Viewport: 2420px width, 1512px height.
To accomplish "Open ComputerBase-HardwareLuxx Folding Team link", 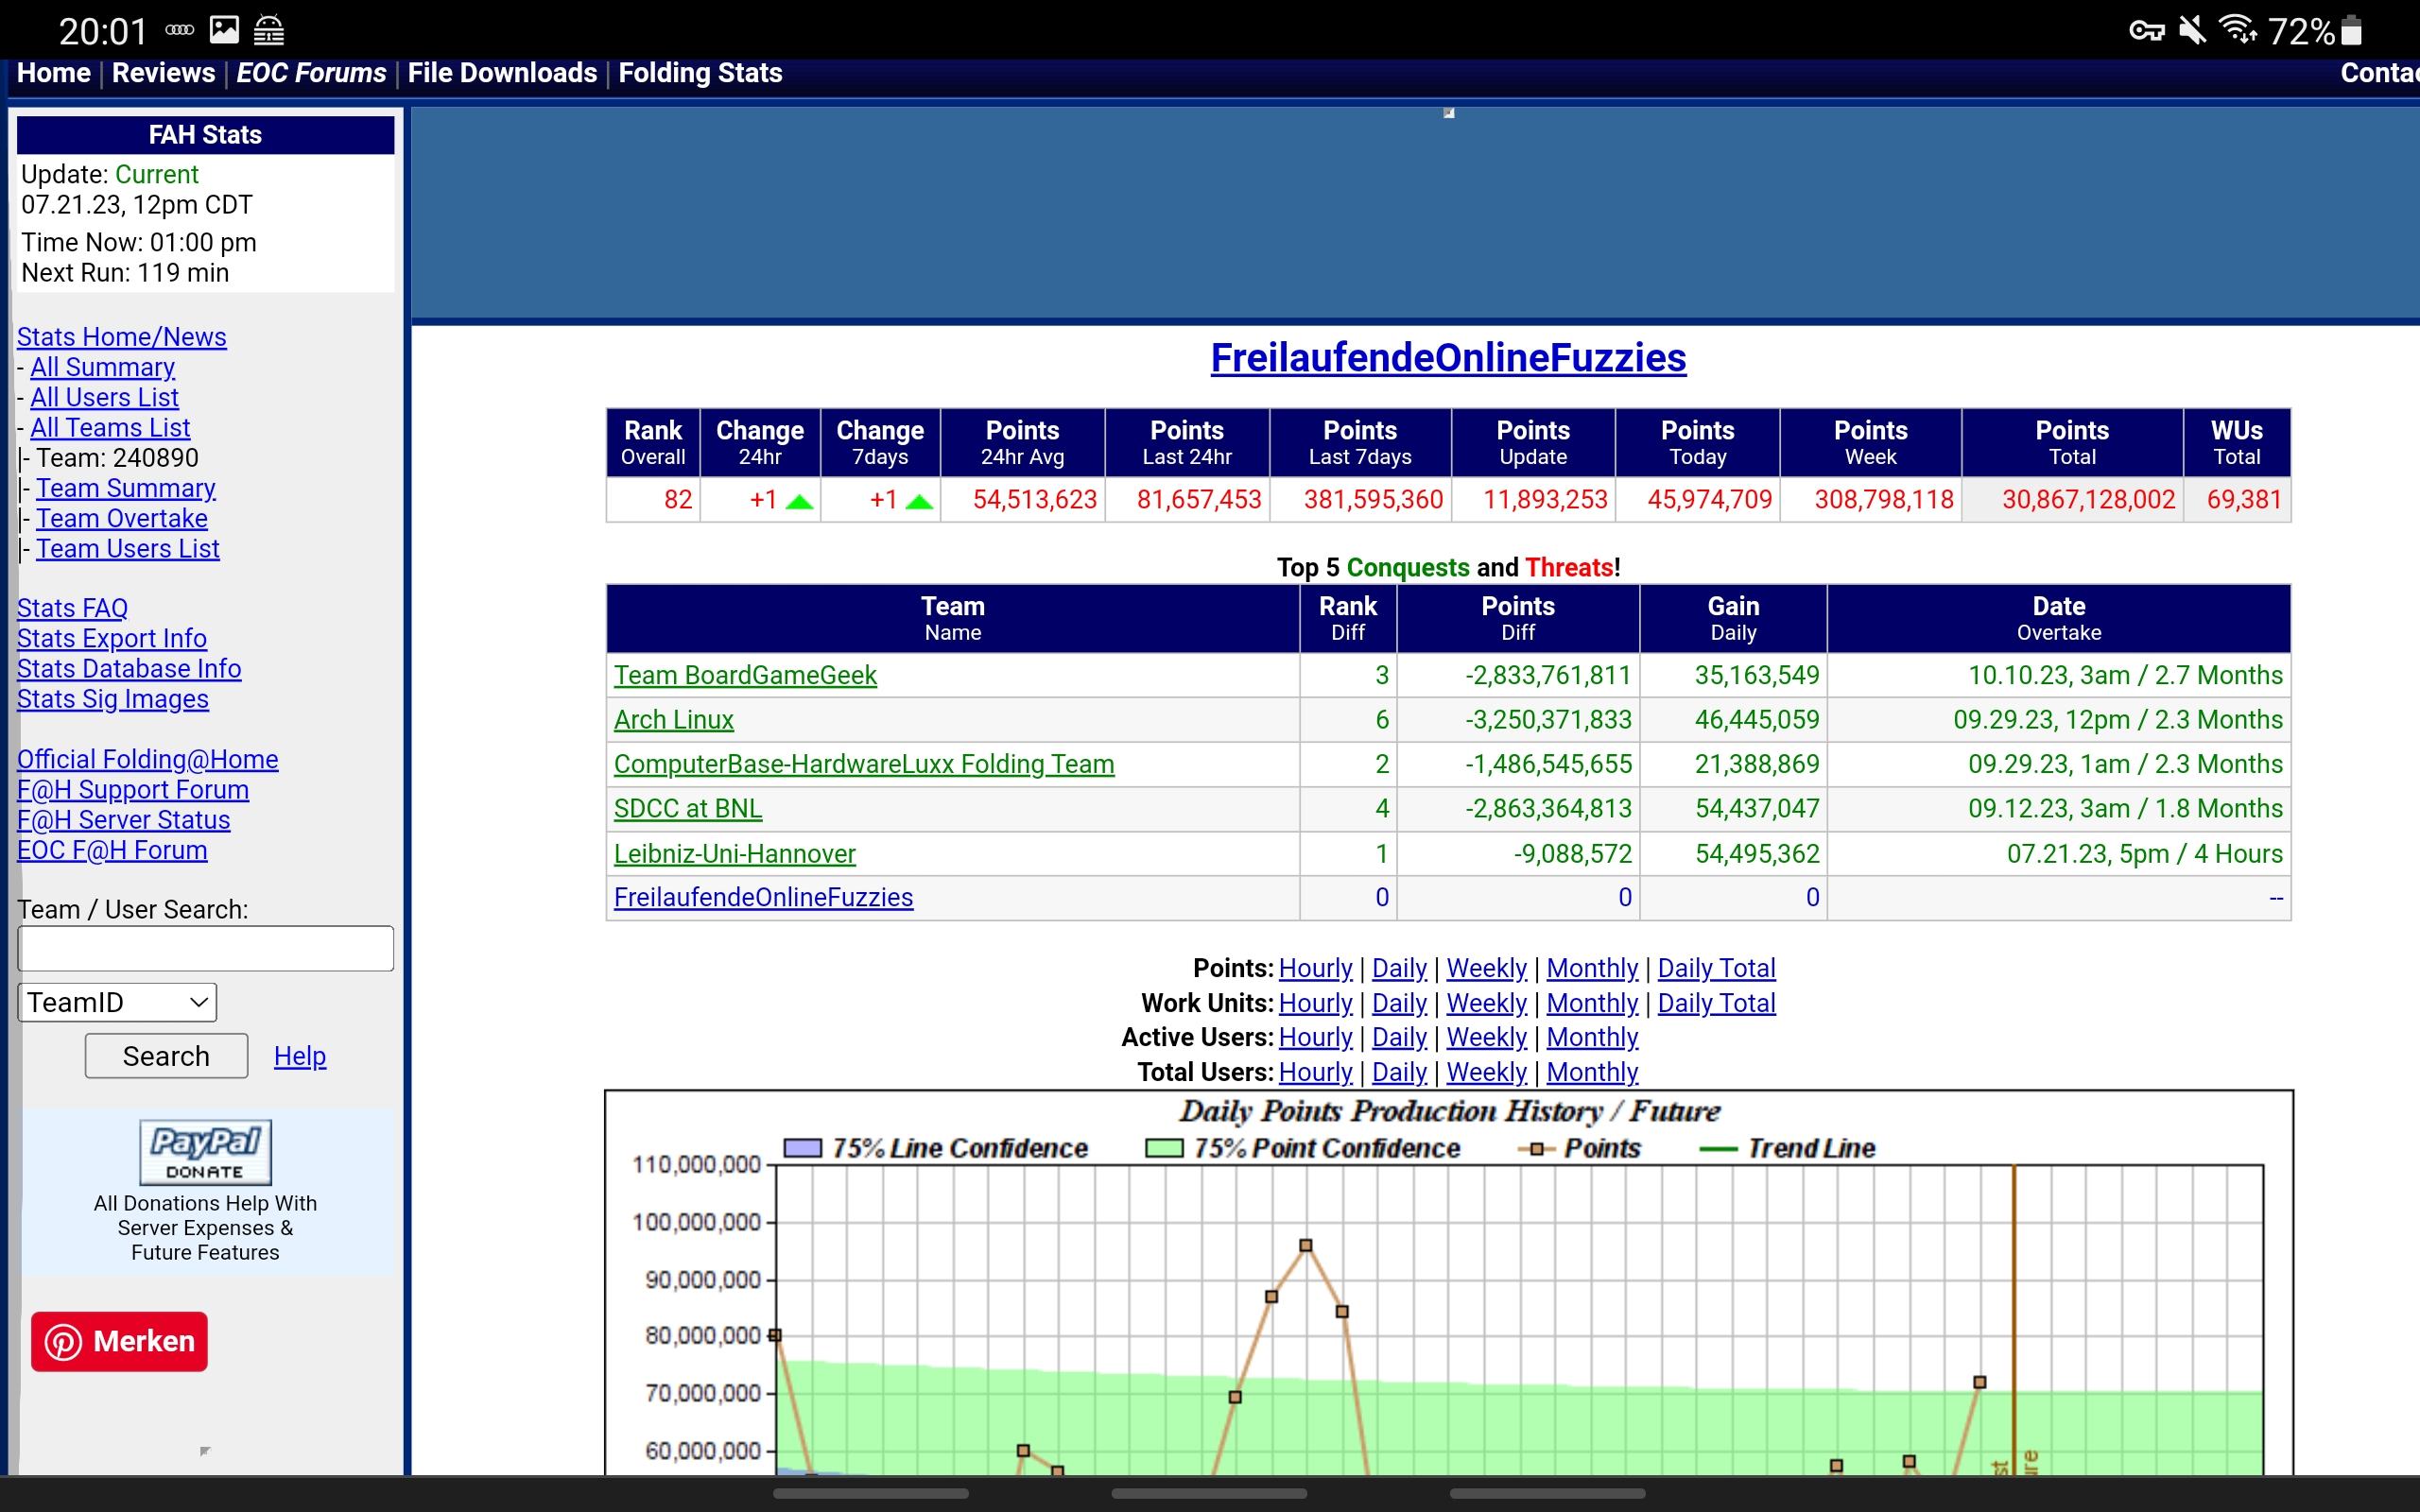I will tap(864, 764).
